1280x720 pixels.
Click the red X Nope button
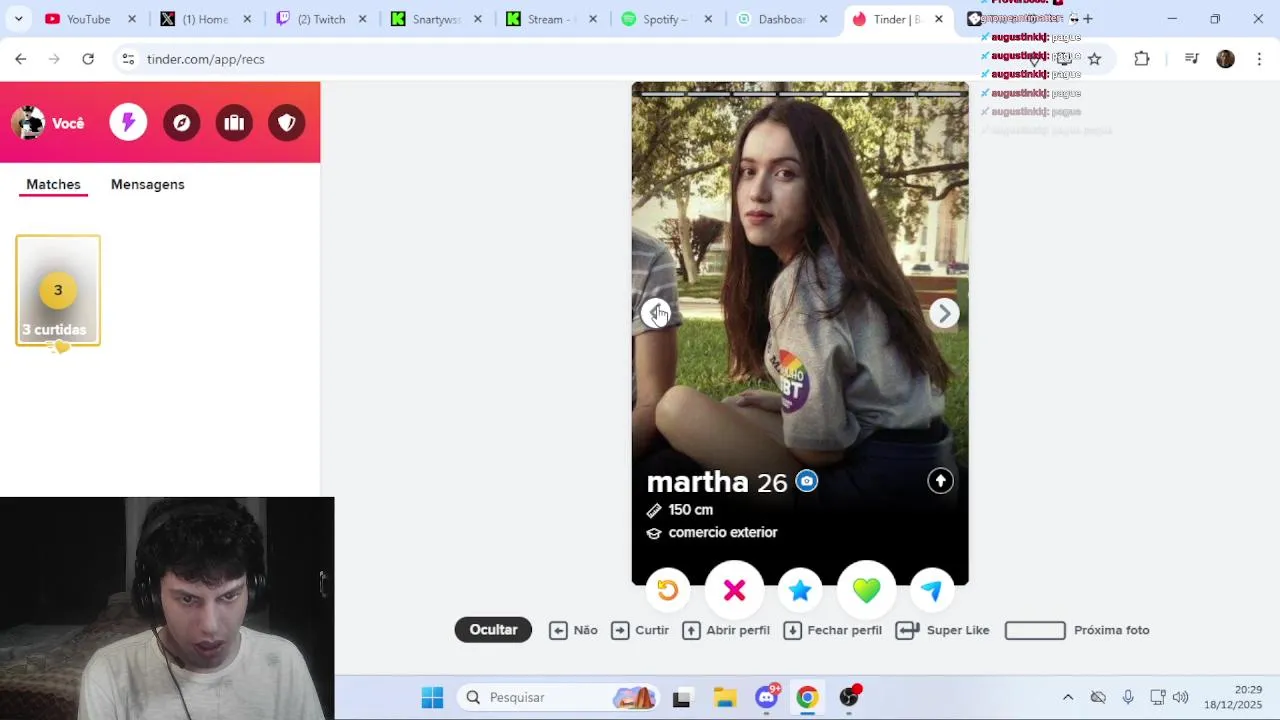734,590
